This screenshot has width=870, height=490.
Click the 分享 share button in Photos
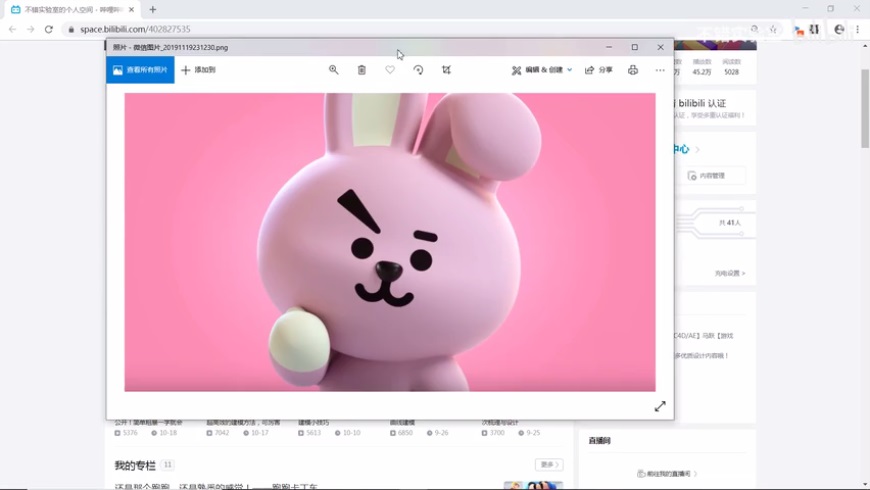click(599, 70)
